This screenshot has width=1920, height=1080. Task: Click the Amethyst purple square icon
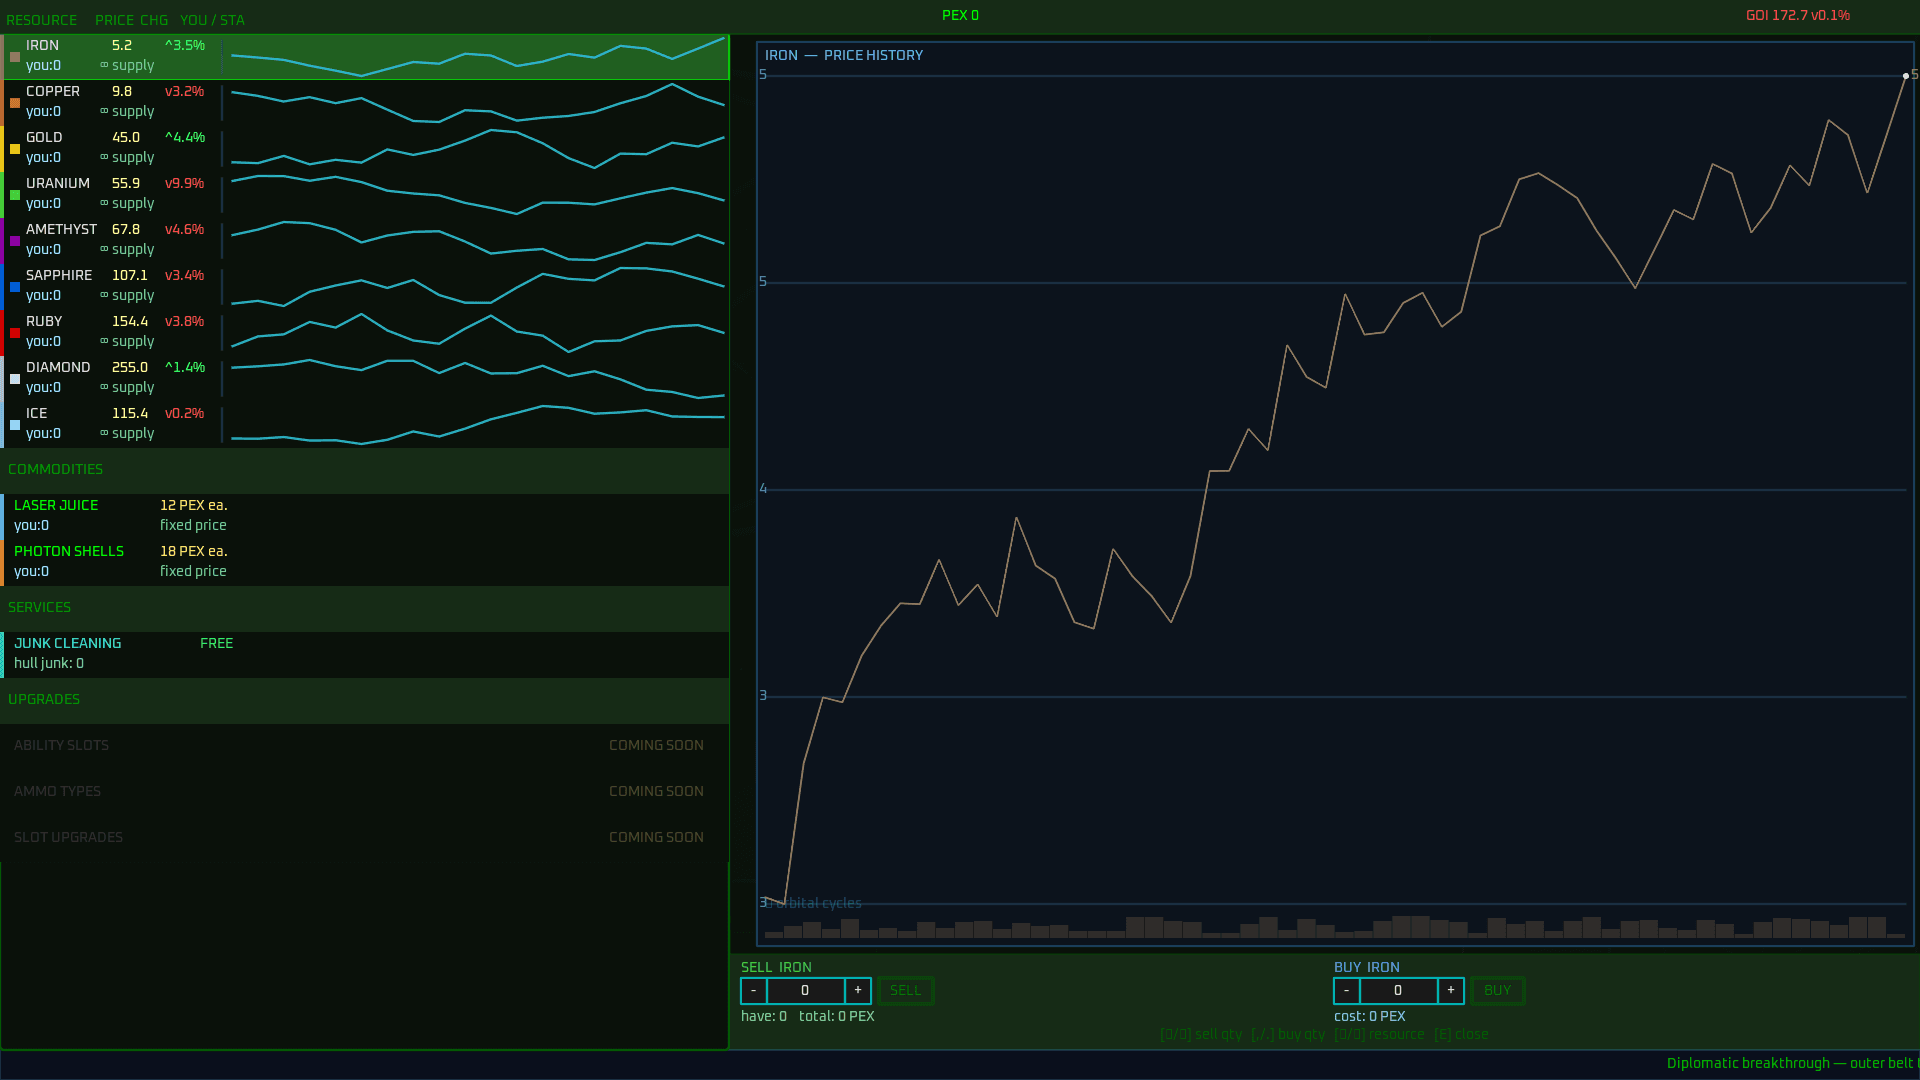tap(15, 241)
